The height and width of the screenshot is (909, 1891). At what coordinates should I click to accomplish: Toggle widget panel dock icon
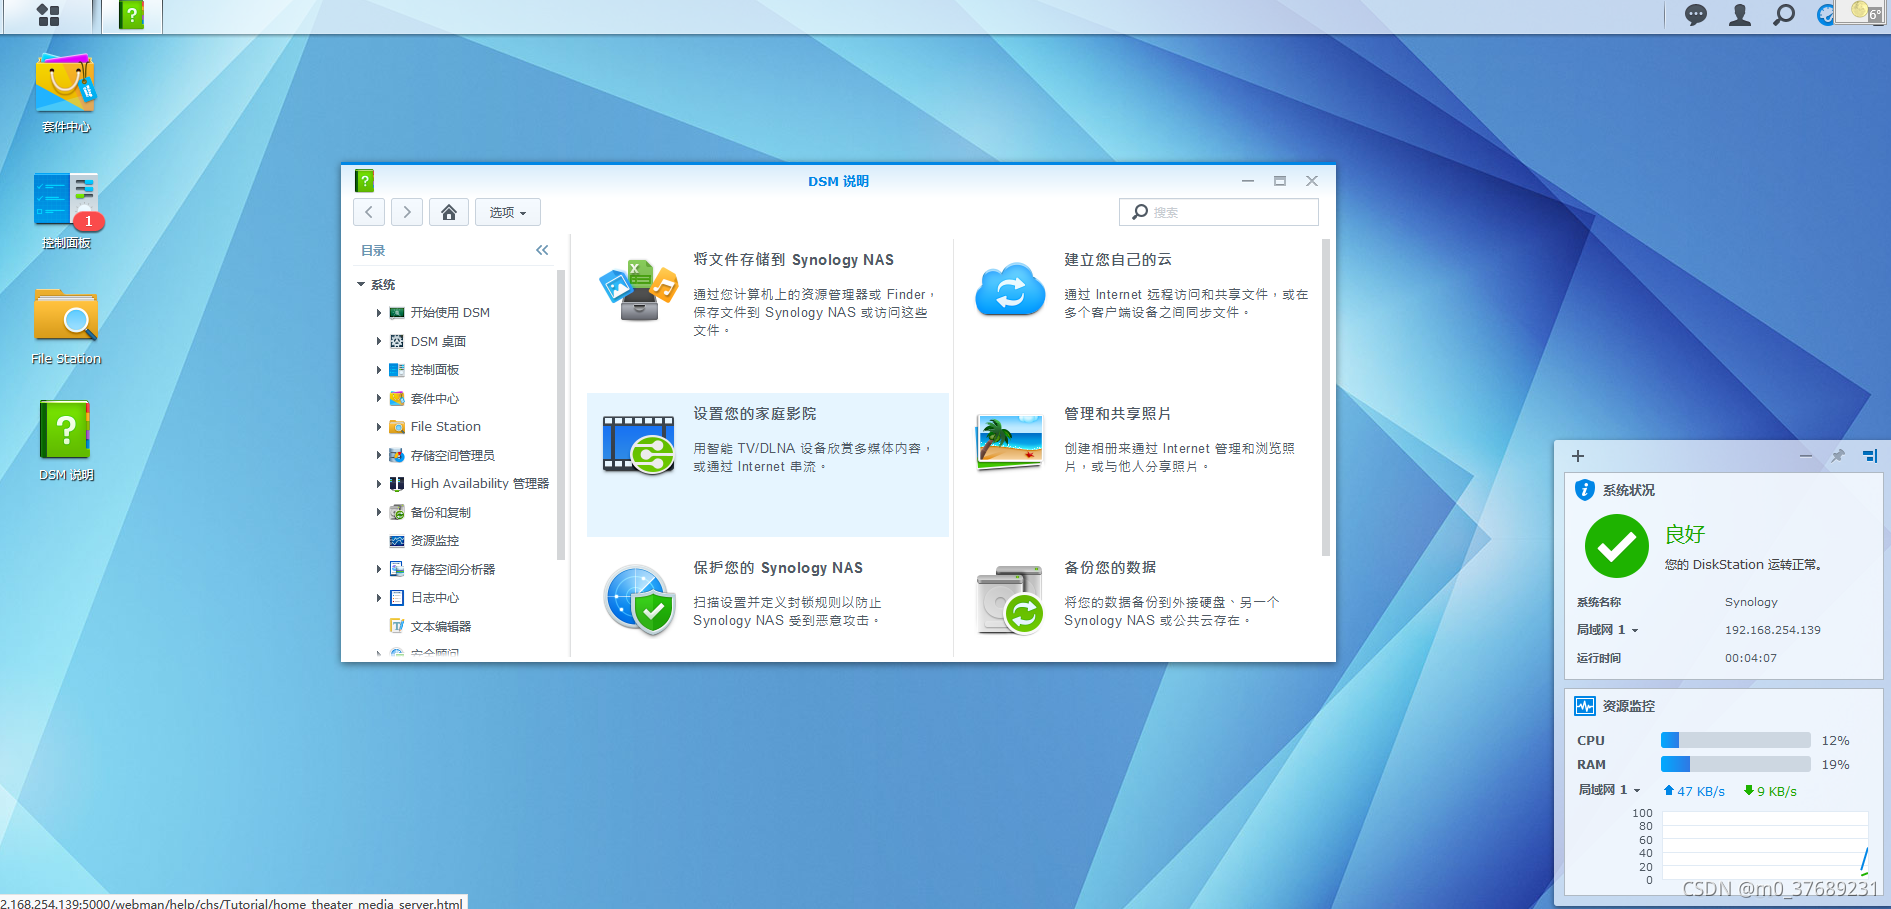pyautogui.click(x=1870, y=456)
